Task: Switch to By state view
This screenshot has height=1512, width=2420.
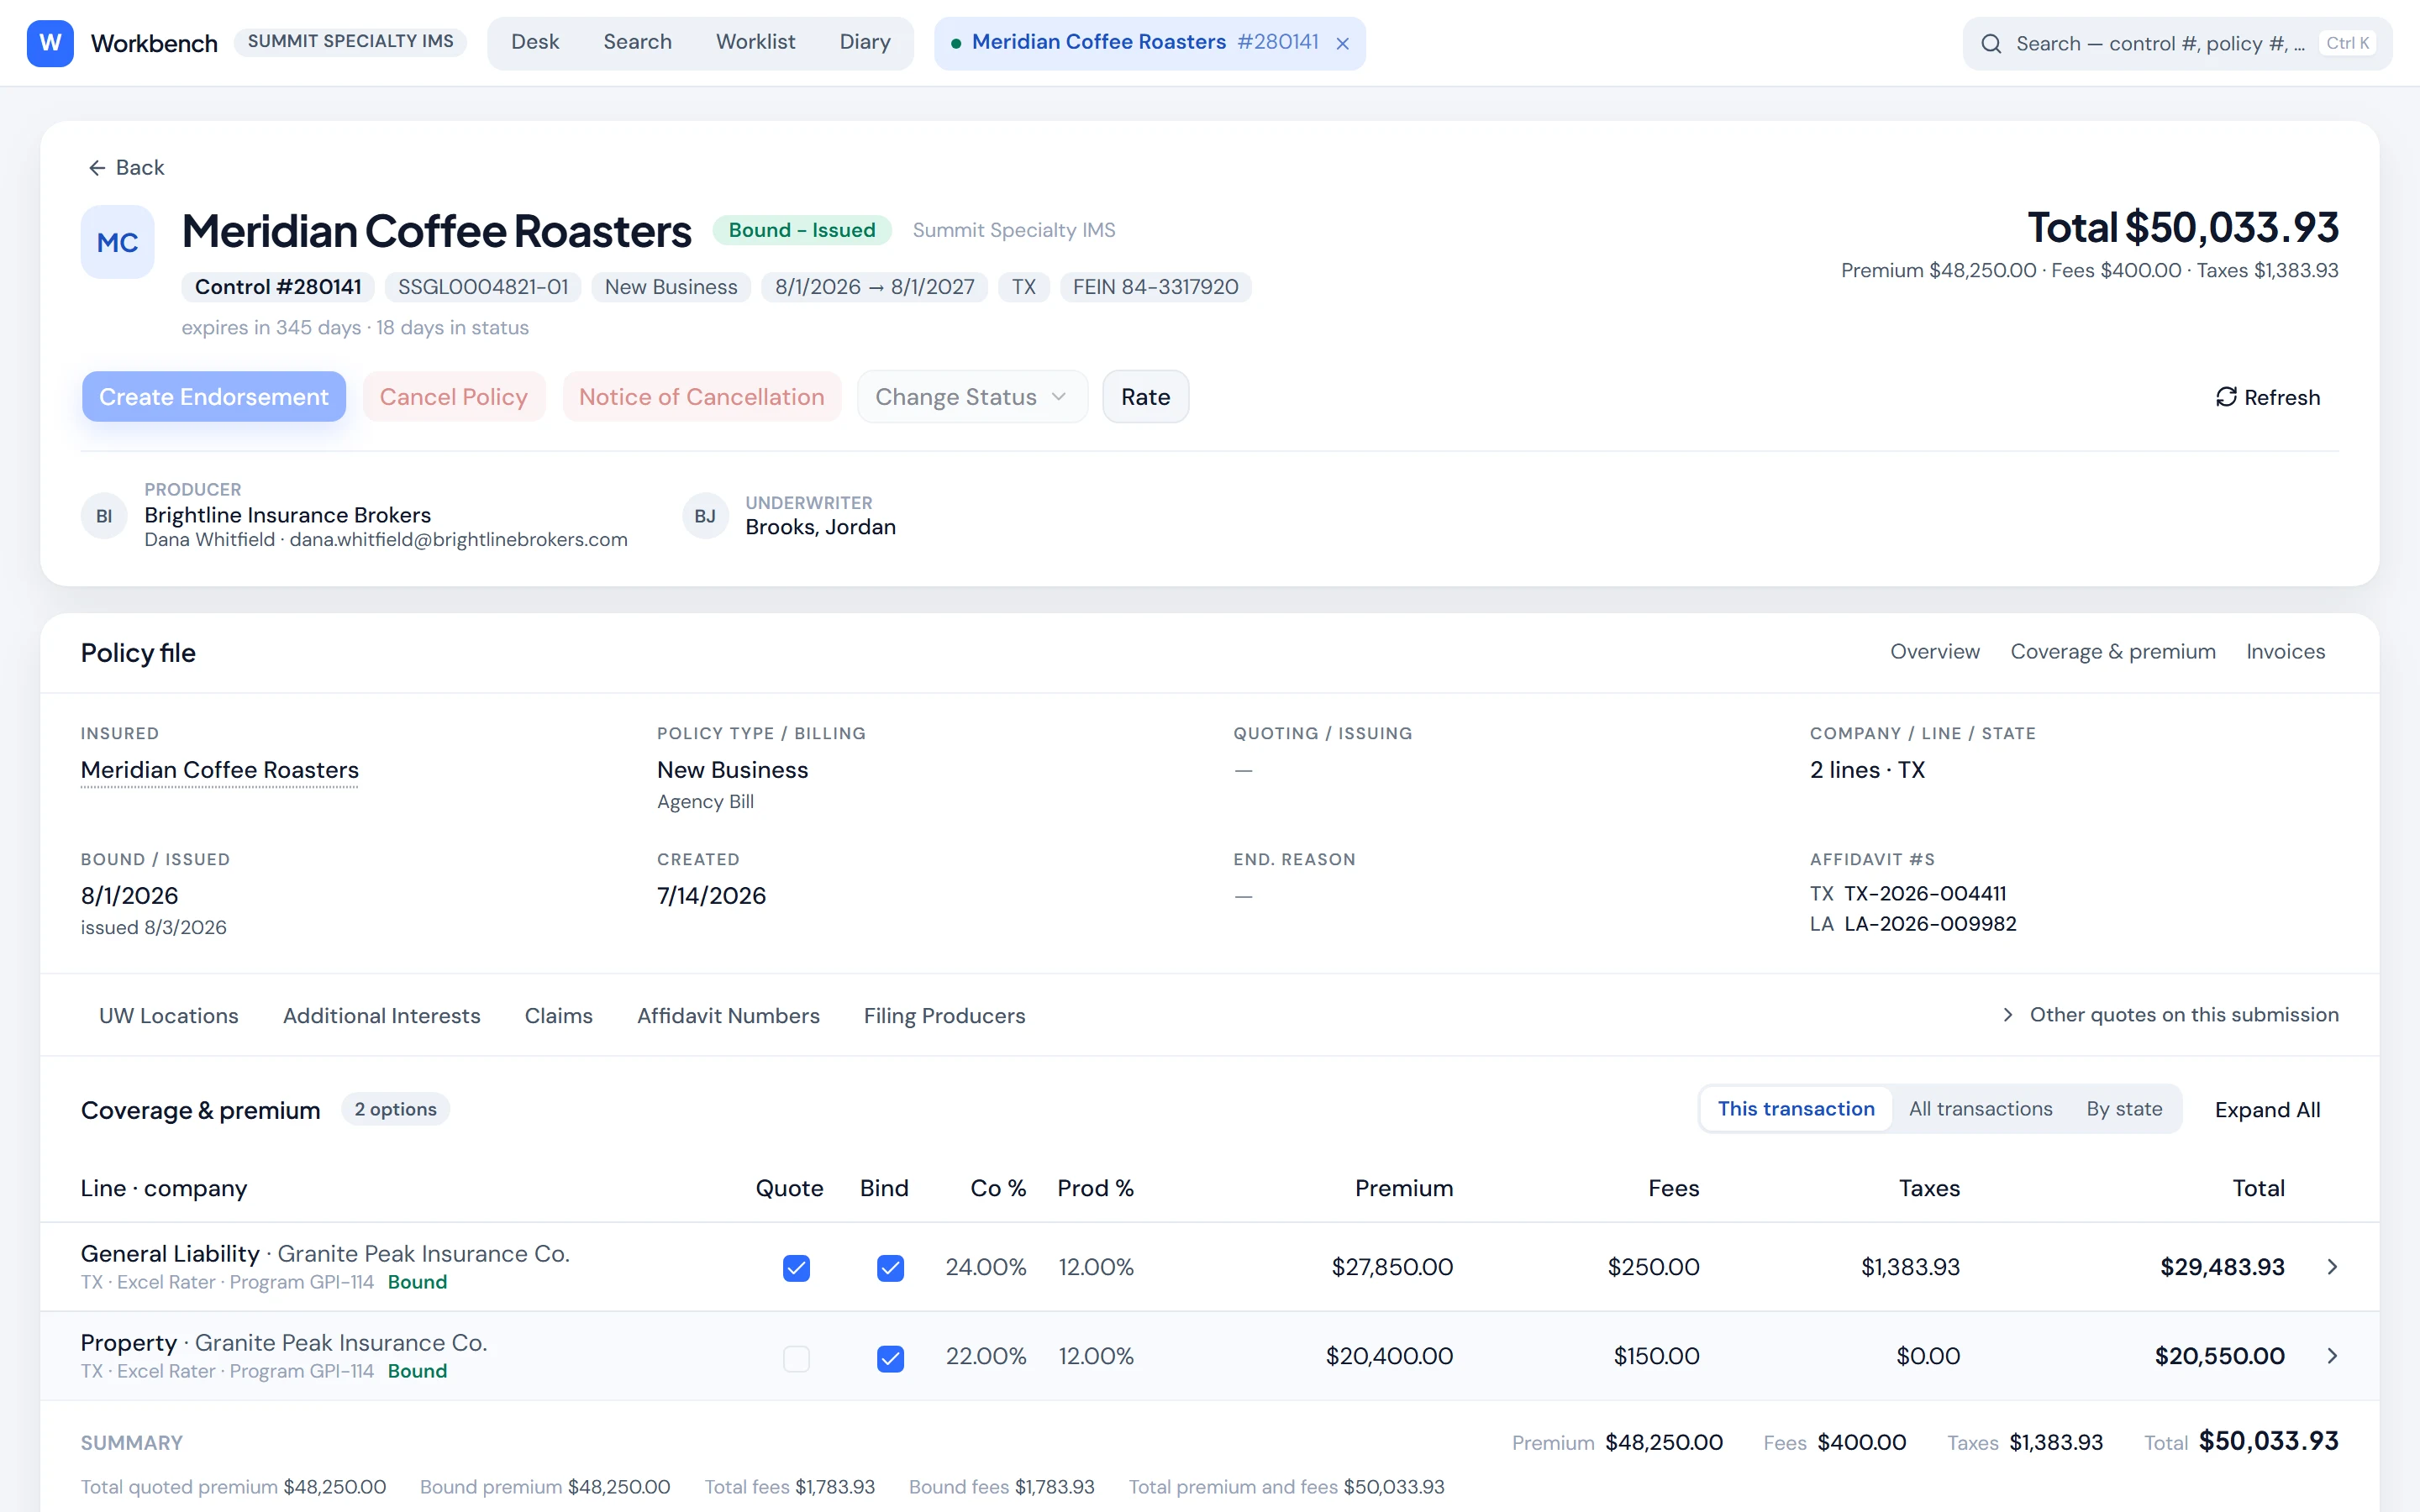Action: (x=2124, y=1109)
